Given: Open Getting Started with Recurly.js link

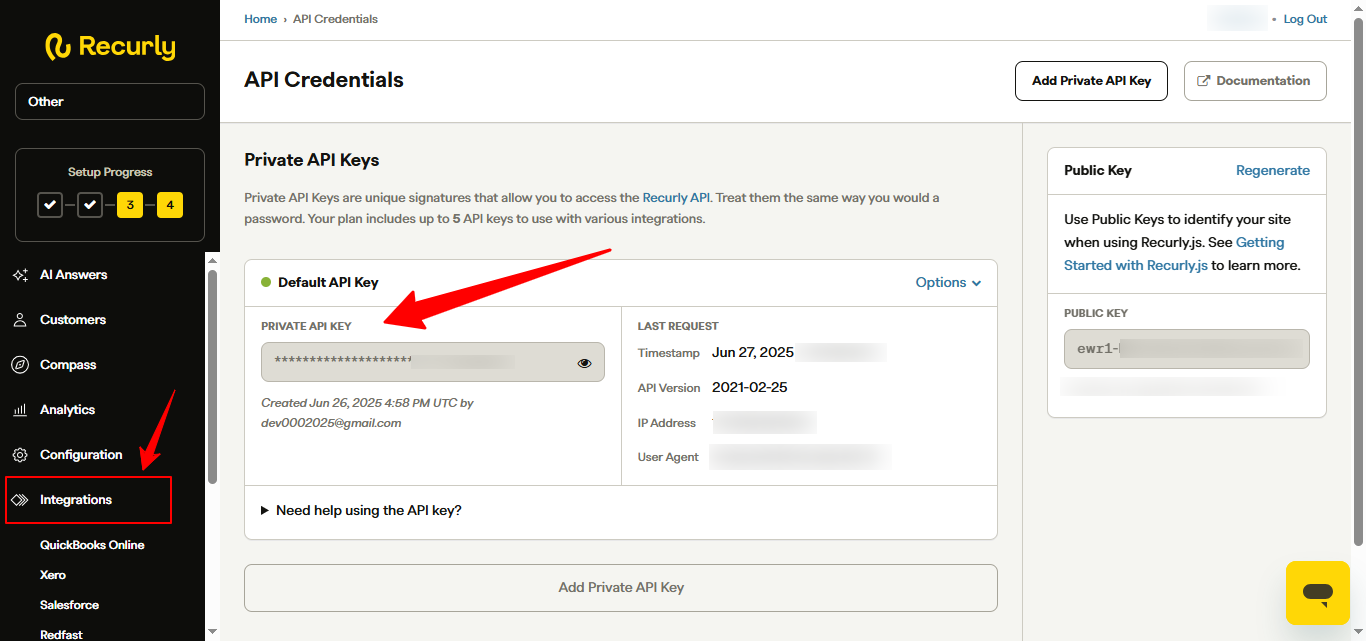Looking at the screenshot, I should coord(1174,254).
